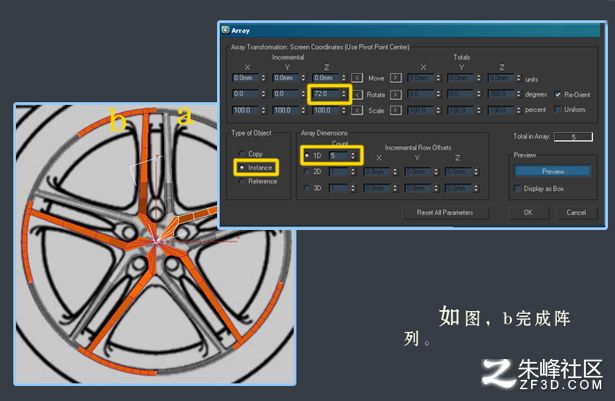This screenshot has height=401, width=615.
Task: Adjust the Rotate Z spinner arrows
Action: 344,94
